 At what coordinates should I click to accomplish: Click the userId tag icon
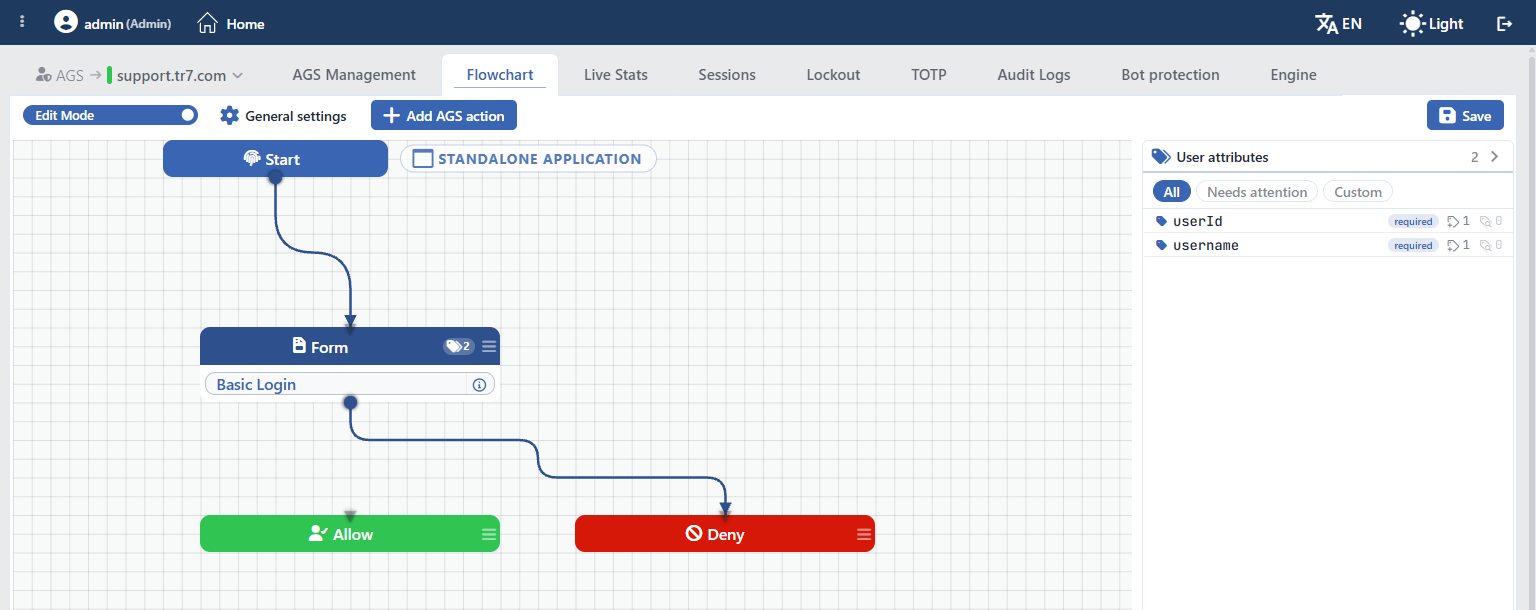point(1161,221)
